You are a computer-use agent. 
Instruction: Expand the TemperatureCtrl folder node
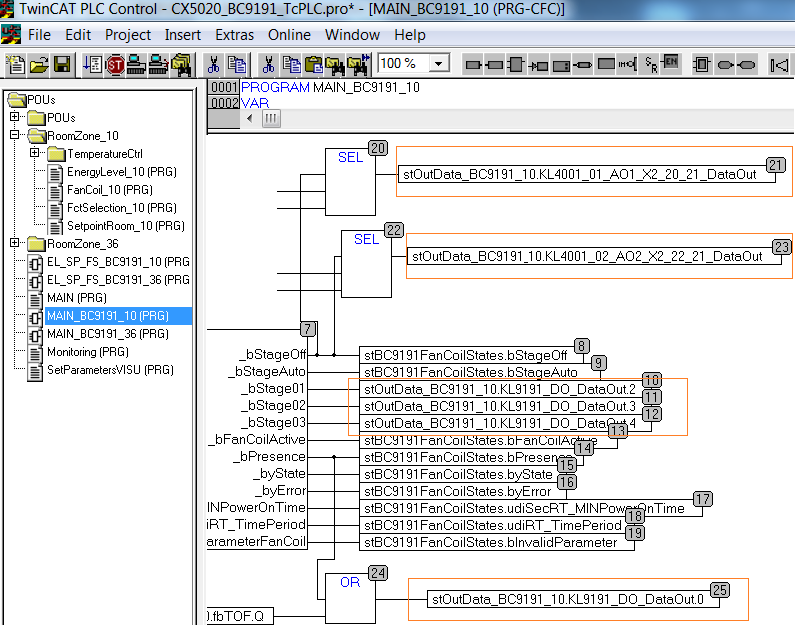34,153
